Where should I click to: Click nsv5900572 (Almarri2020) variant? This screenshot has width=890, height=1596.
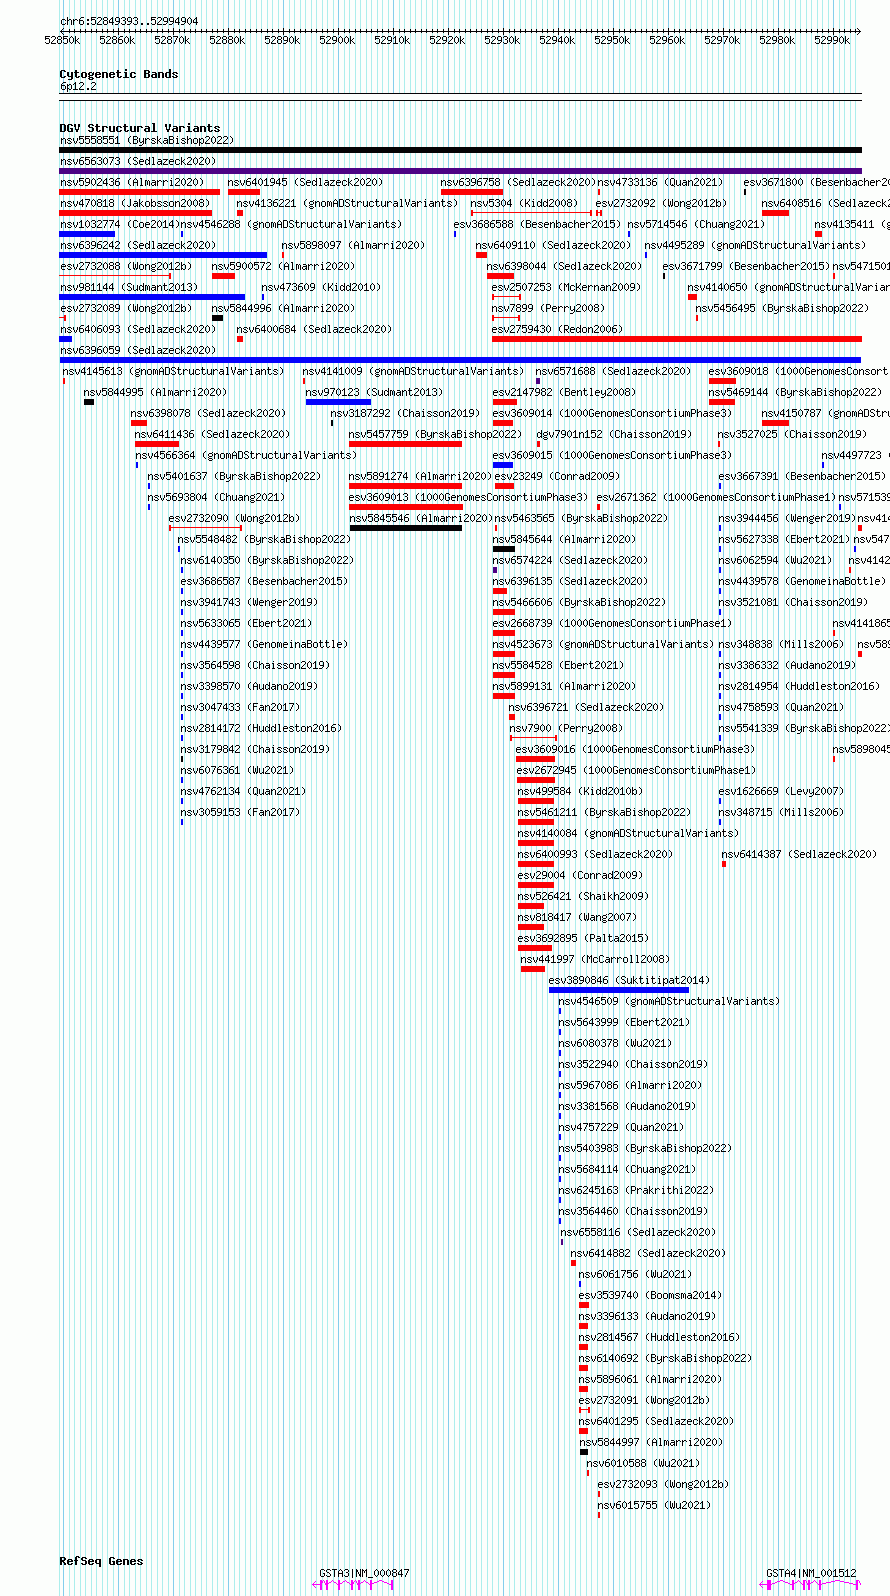pos(283,267)
